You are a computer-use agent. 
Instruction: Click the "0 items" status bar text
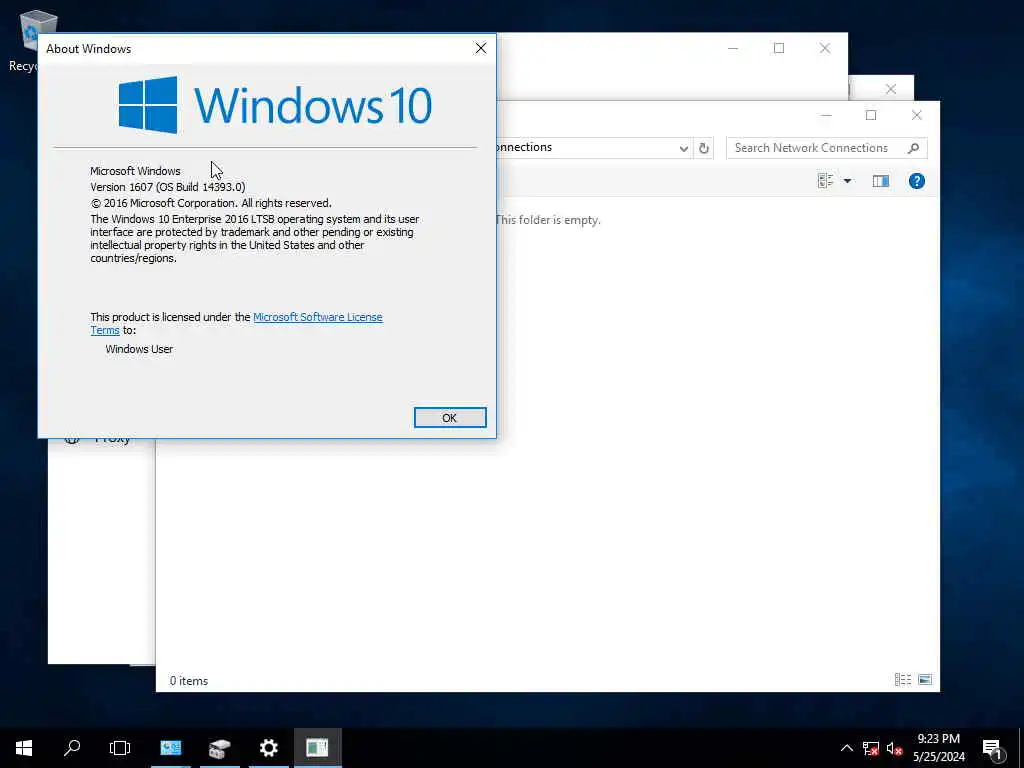click(x=189, y=680)
